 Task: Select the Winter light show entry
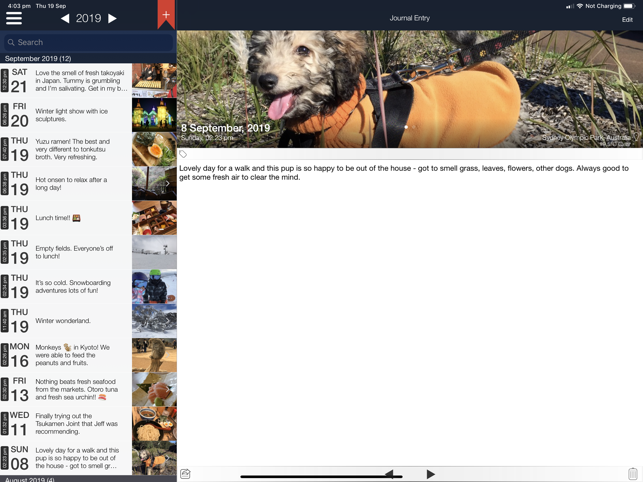pyautogui.click(x=88, y=115)
